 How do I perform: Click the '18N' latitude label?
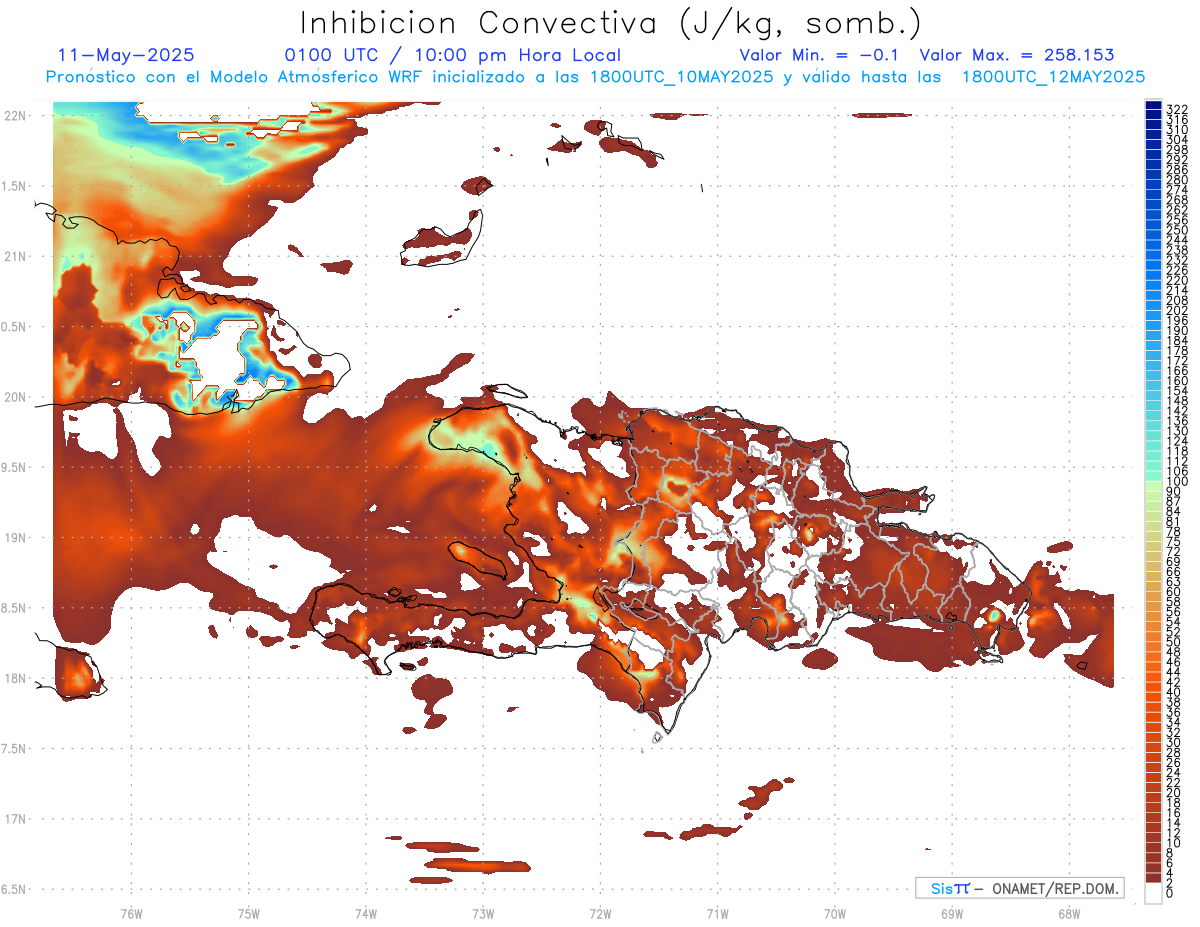click(14, 678)
